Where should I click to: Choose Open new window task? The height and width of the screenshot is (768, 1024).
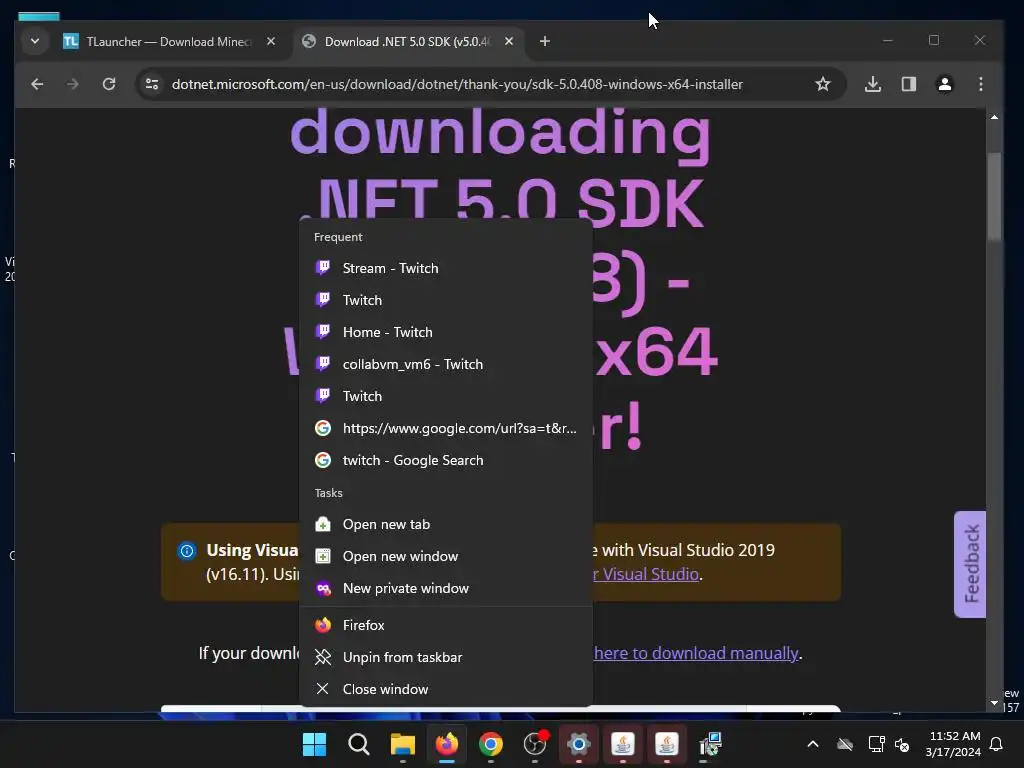(445, 556)
